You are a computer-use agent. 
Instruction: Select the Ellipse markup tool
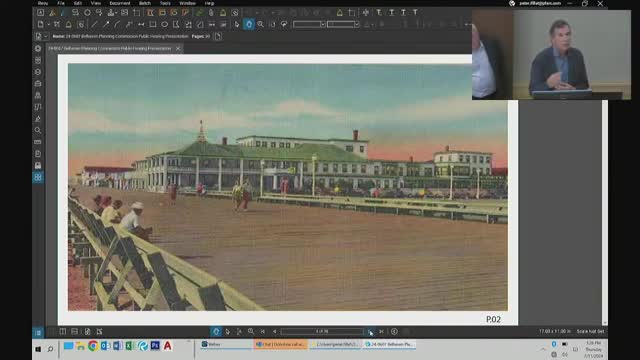164,24
